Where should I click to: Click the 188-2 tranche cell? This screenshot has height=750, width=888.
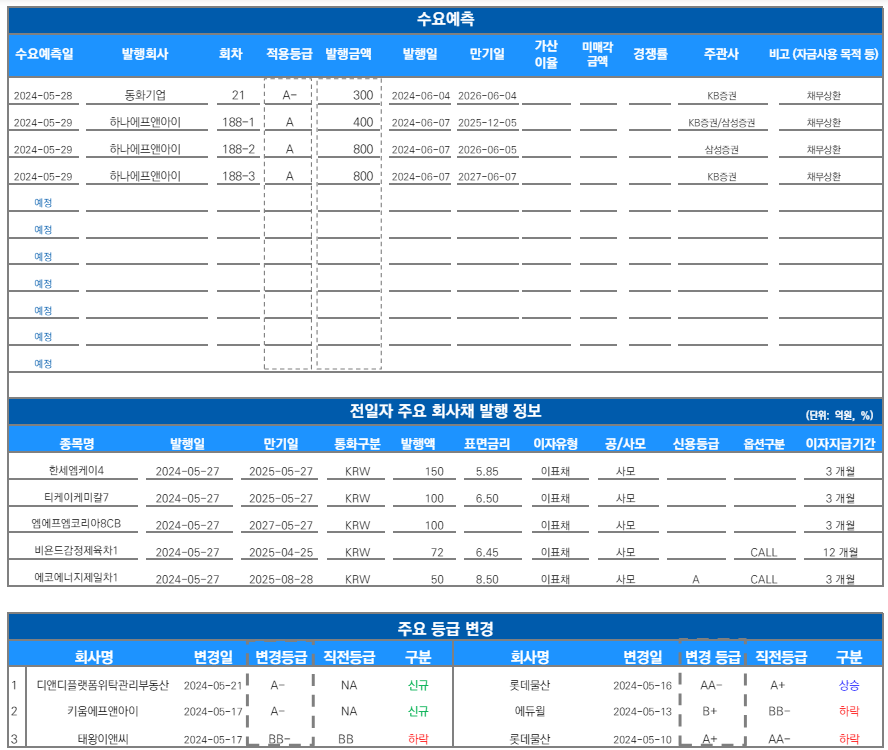pyautogui.click(x=238, y=149)
